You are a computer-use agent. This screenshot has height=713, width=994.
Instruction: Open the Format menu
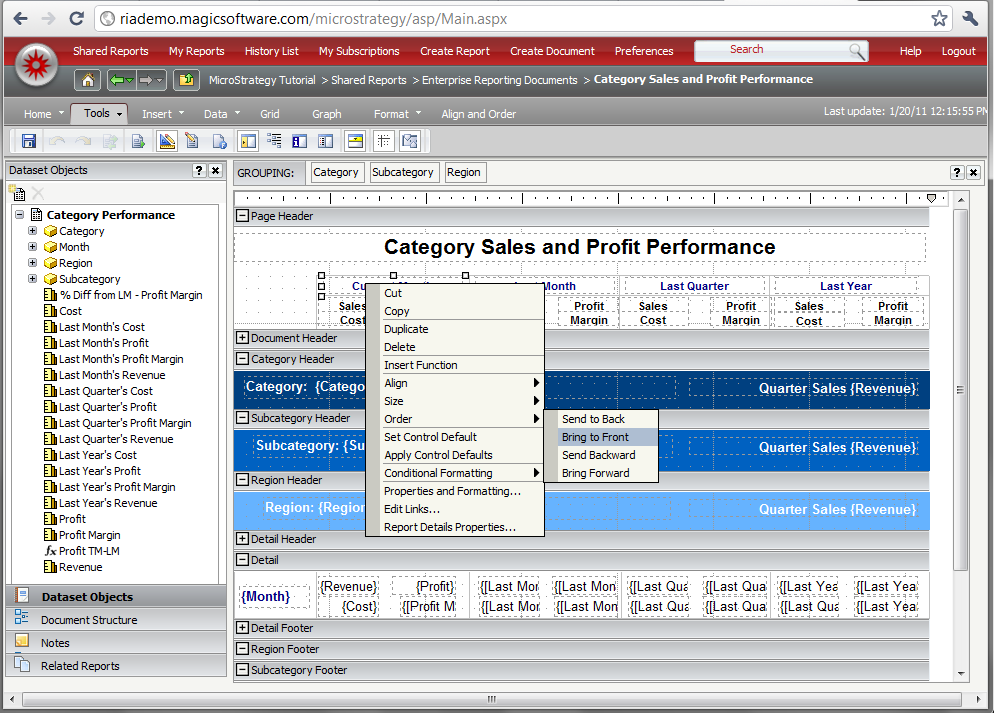tap(392, 113)
